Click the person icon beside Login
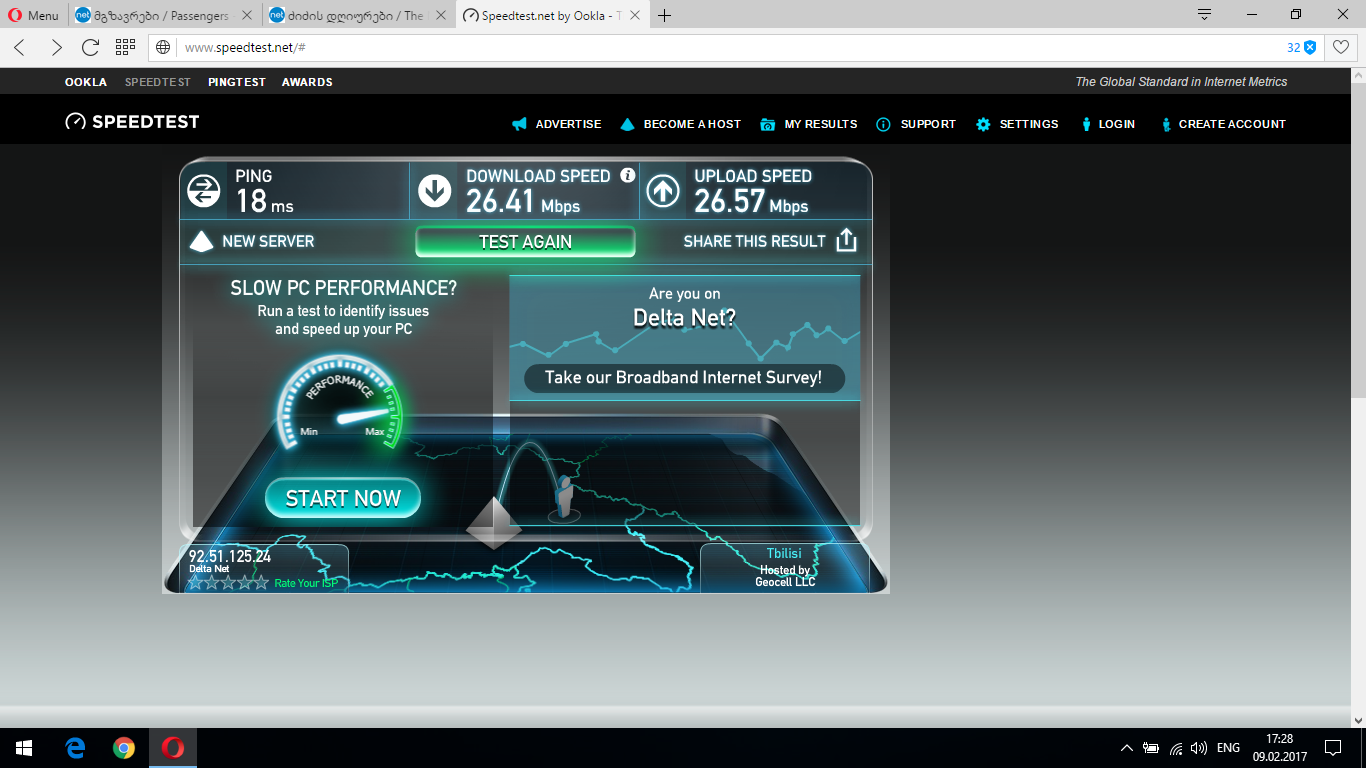 coord(1086,124)
